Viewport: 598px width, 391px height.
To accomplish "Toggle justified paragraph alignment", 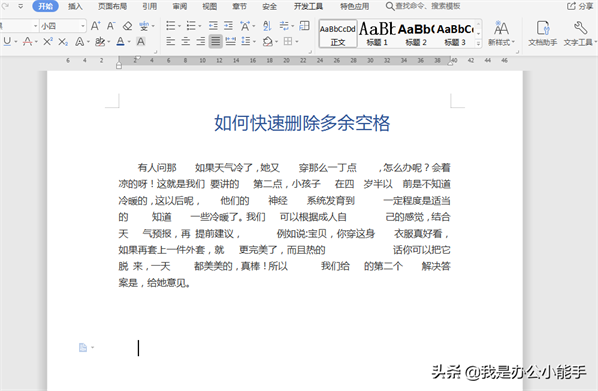I will [x=215, y=42].
